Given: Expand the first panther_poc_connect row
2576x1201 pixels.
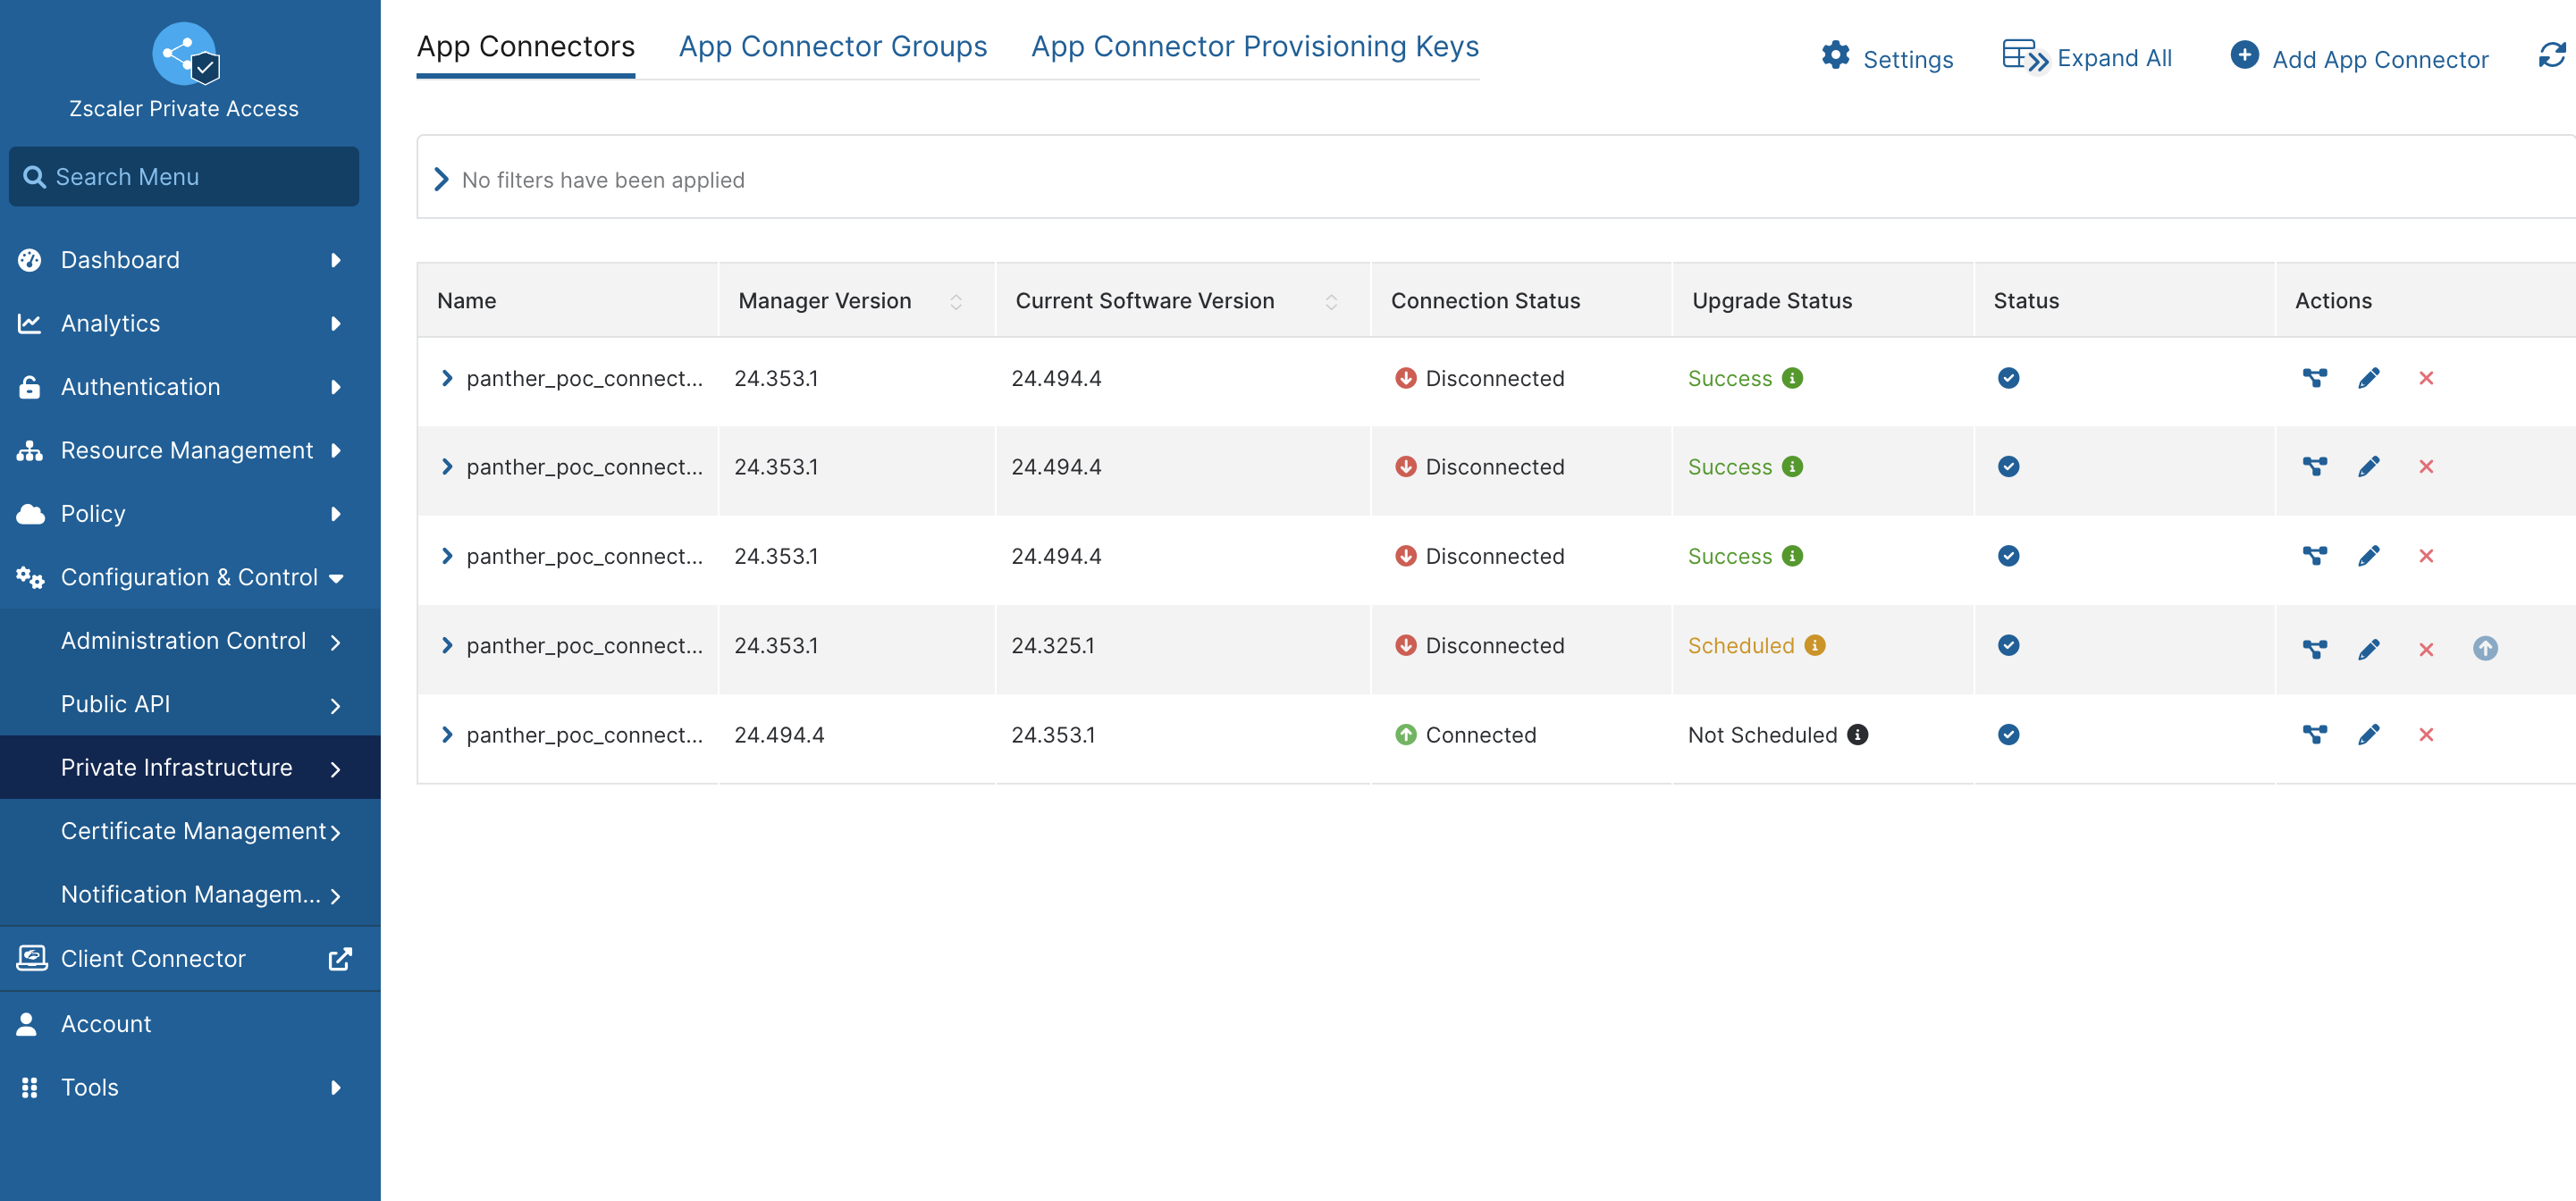Looking at the screenshot, I should click(447, 378).
